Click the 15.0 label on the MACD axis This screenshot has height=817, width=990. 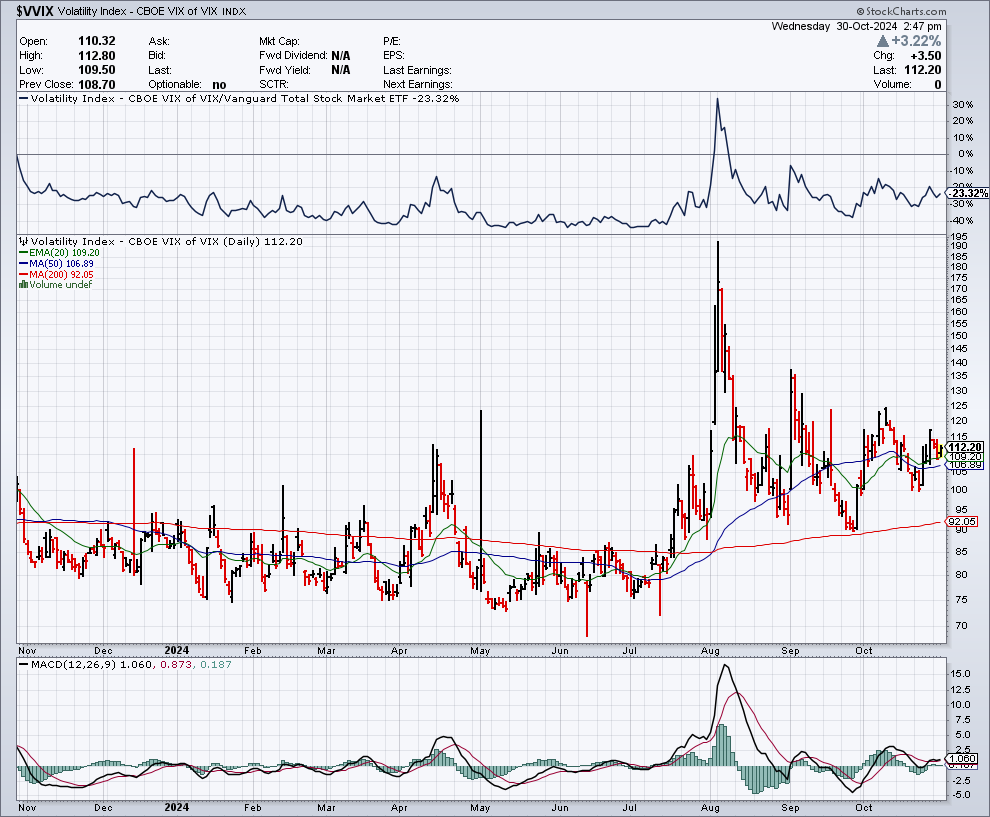960,674
